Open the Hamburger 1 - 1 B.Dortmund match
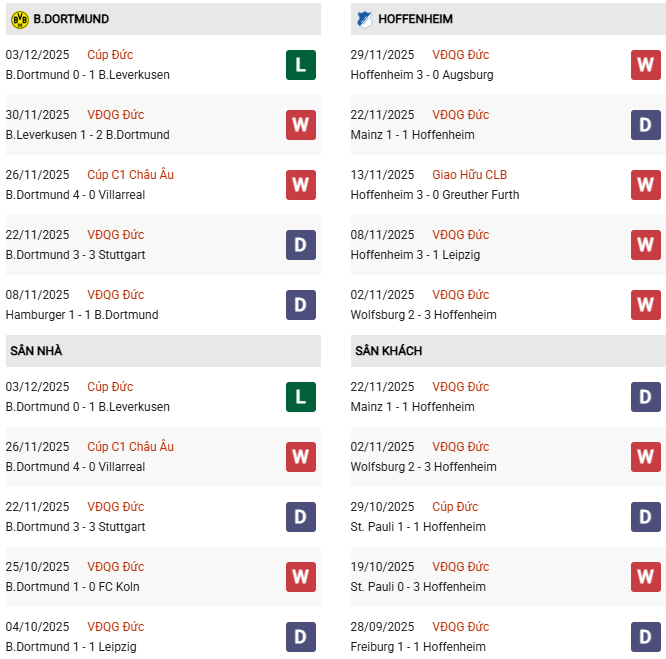The height and width of the screenshot is (659, 666). click(x=81, y=315)
